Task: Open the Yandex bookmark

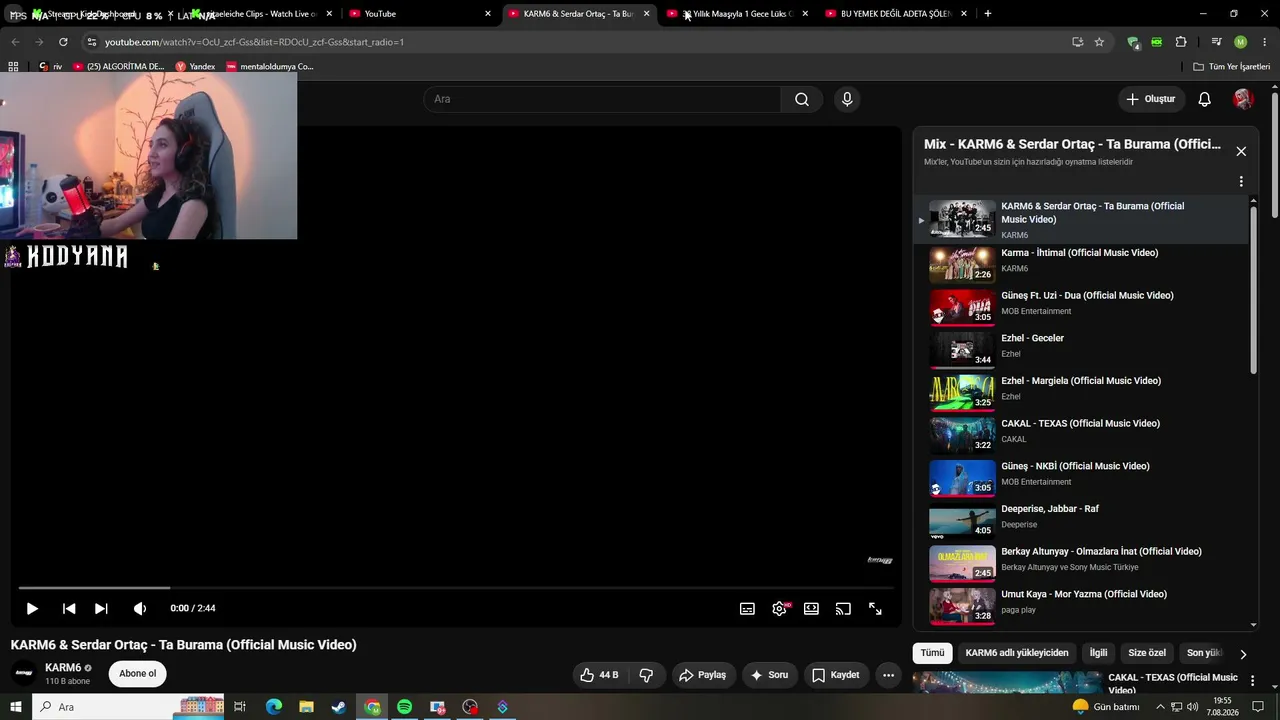Action: [195, 67]
